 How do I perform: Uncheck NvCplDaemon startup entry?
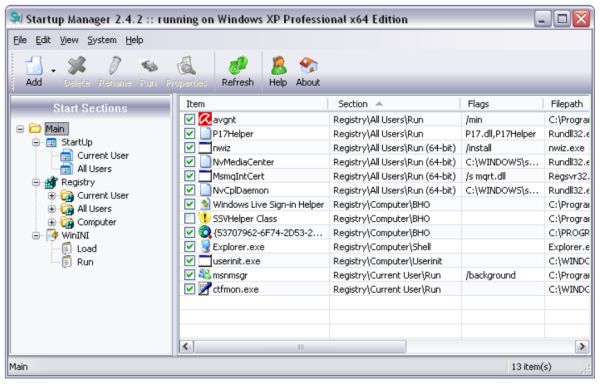pyautogui.click(x=189, y=190)
